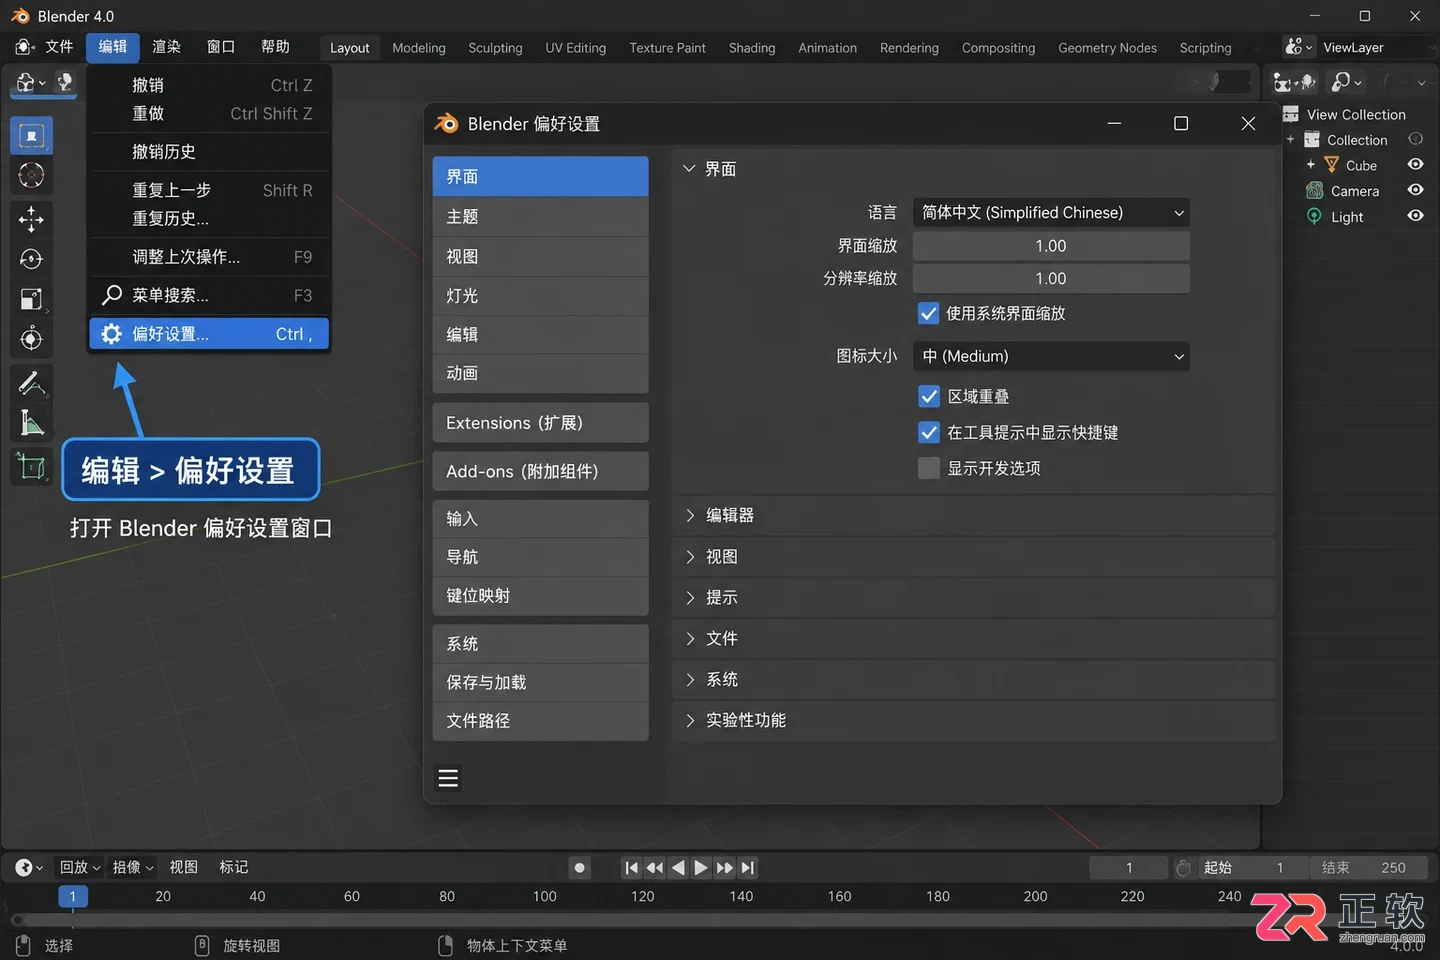The image size is (1440, 960).
Task: Hide the Cube in the outliner
Action: coord(1415,164)
